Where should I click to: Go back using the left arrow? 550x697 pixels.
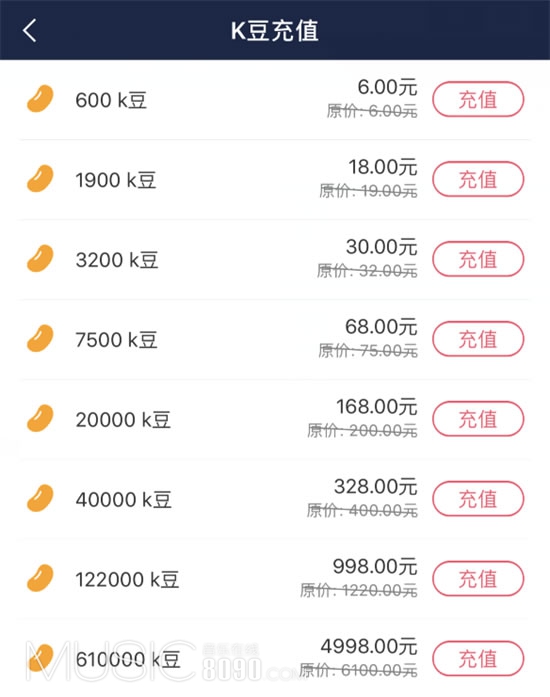coord(29,31)
